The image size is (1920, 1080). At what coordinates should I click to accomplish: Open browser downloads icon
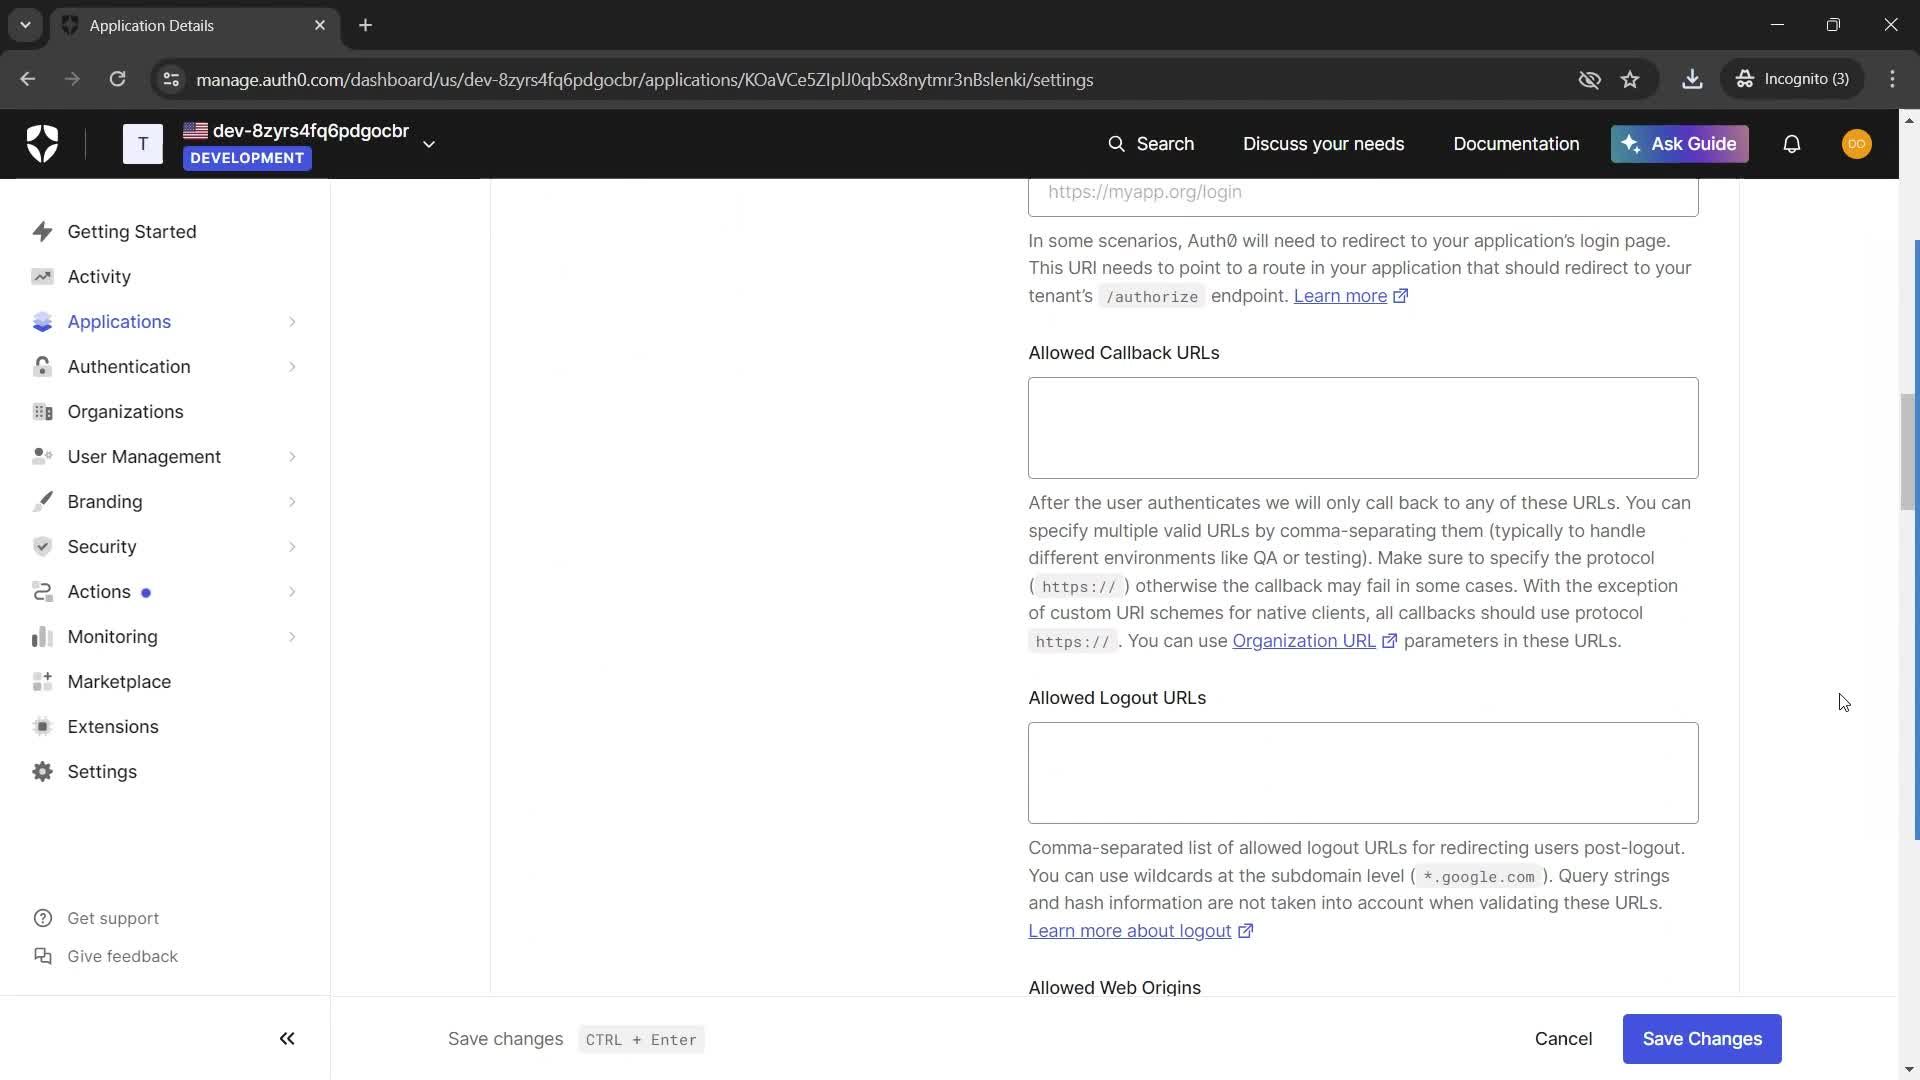tap(1692, 80)
